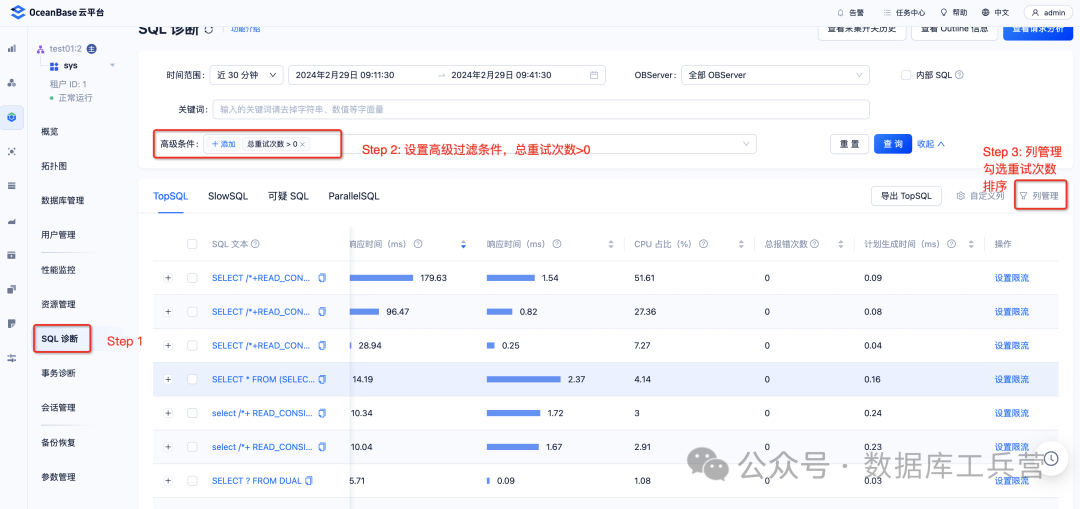Open 自定义列 custom columns
The image size is (1080, 509).
[980, 196]
